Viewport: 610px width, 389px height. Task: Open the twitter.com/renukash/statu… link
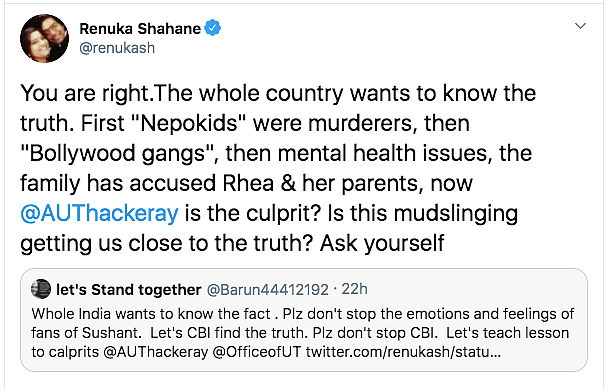click(403, 352)
